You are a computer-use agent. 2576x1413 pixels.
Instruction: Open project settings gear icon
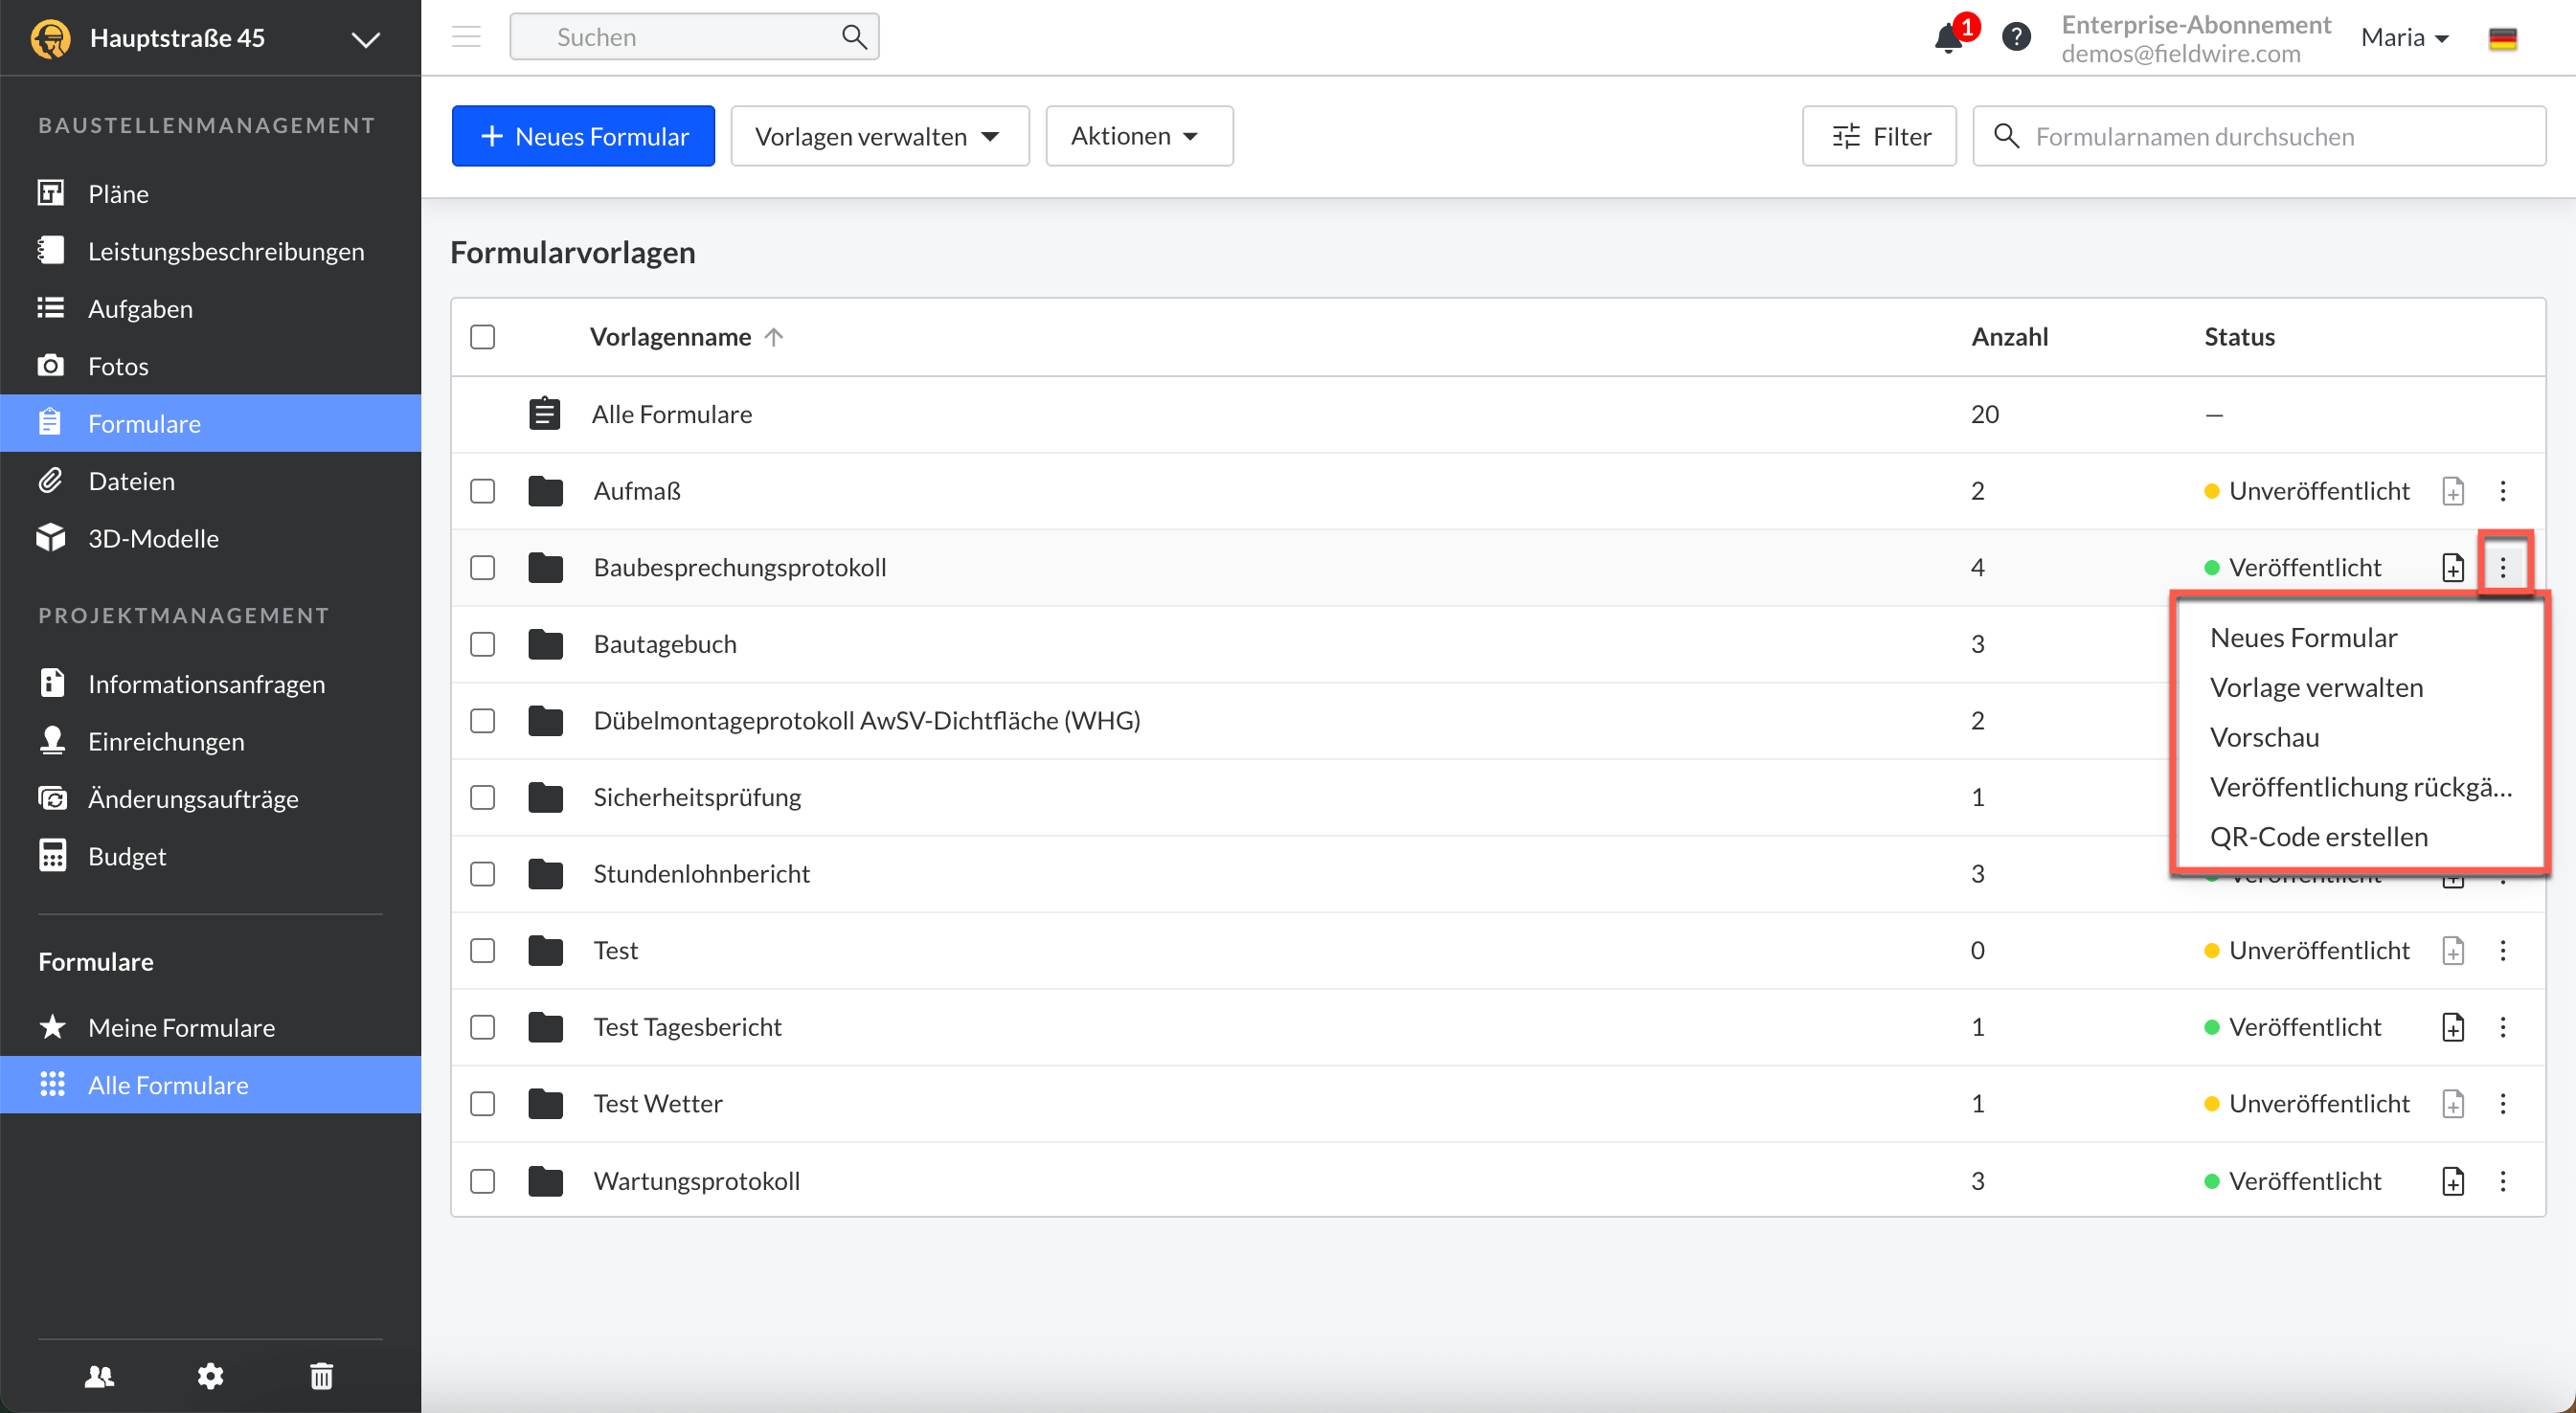click(210, 1376)
